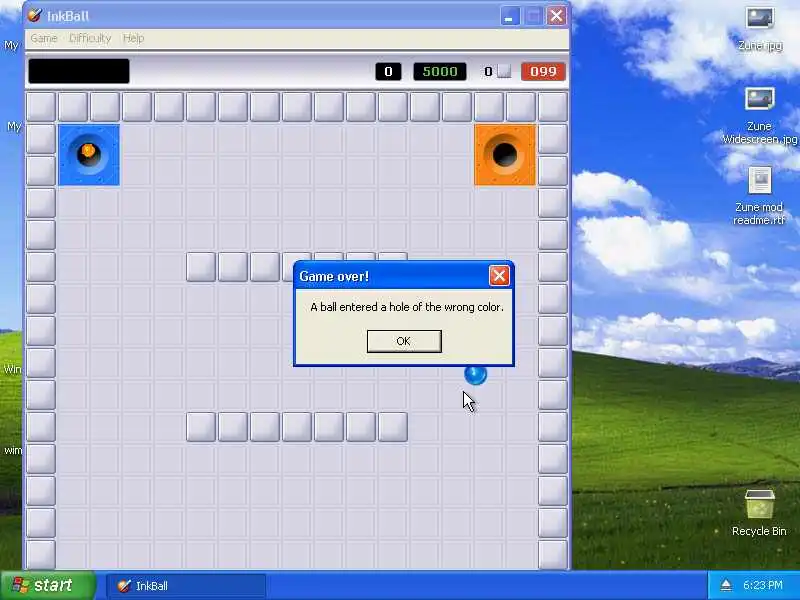Viewport: 800px width, 600px height.
Task: Click OK in the Game over dialog
Action: (x=404, y=341)
